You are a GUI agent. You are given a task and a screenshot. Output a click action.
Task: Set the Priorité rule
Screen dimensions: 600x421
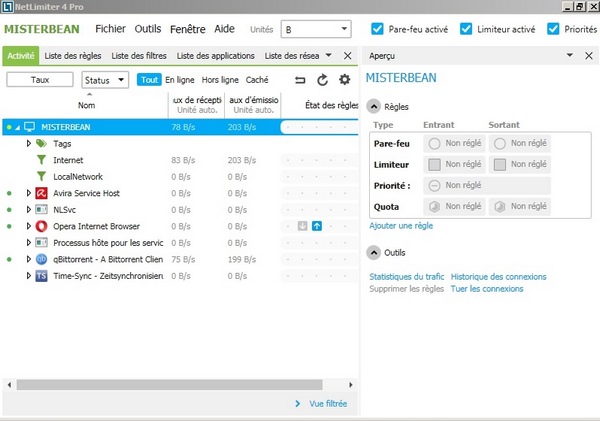[487, 186]
